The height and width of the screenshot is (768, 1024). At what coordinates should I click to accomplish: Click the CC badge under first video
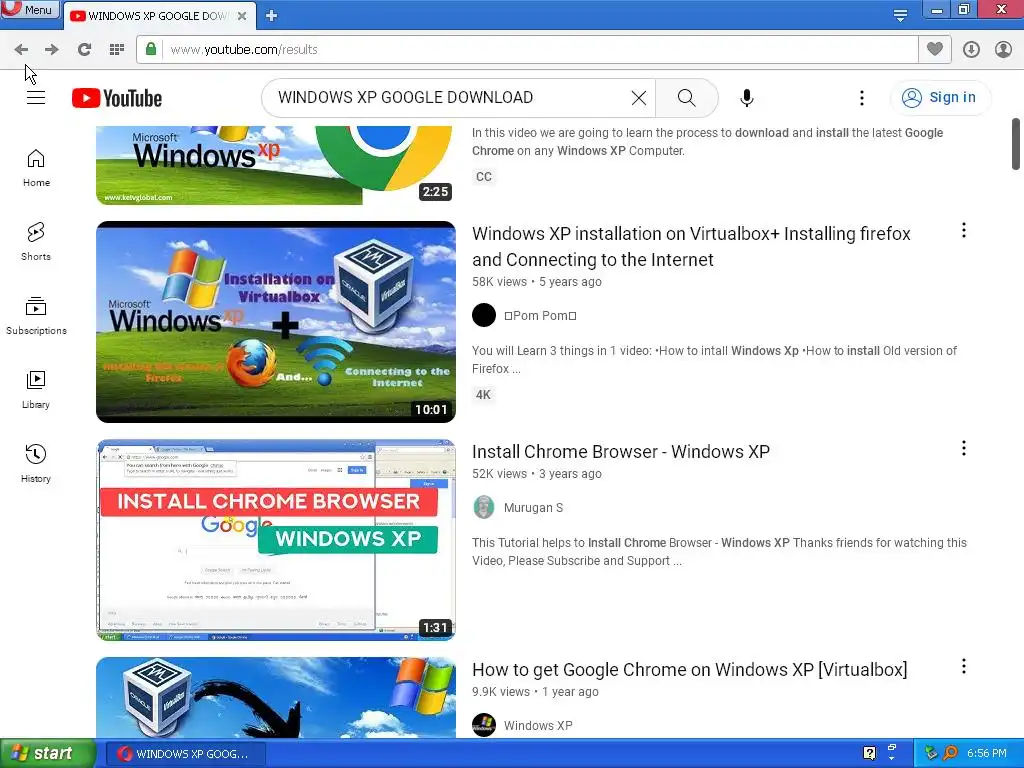(483, 176)
